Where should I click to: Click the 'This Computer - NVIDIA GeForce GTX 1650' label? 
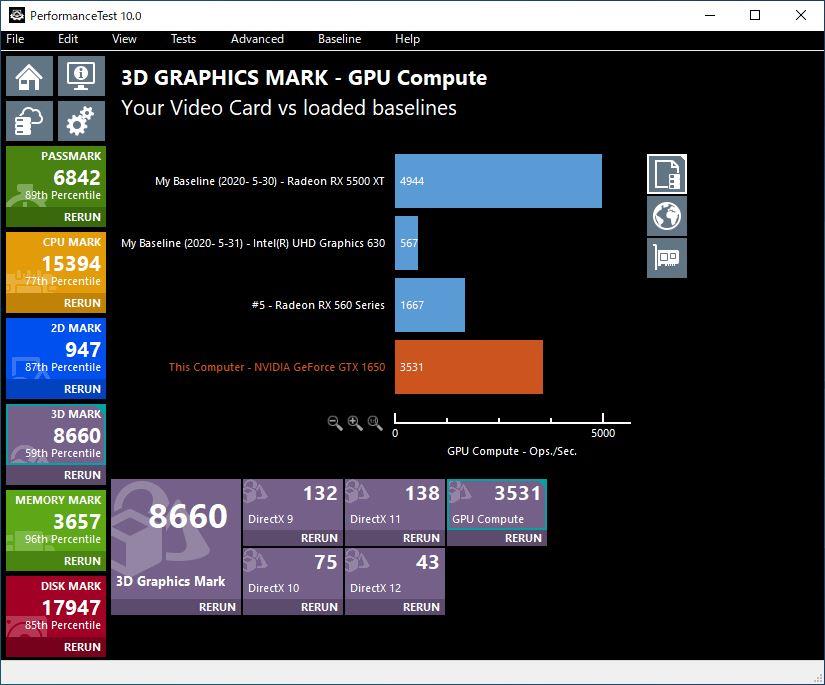click(277, 367)
